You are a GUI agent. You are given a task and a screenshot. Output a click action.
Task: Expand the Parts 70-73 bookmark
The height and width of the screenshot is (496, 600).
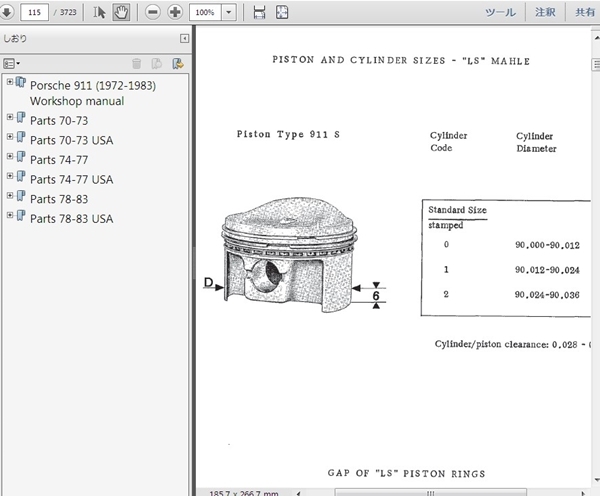(10, 117)
